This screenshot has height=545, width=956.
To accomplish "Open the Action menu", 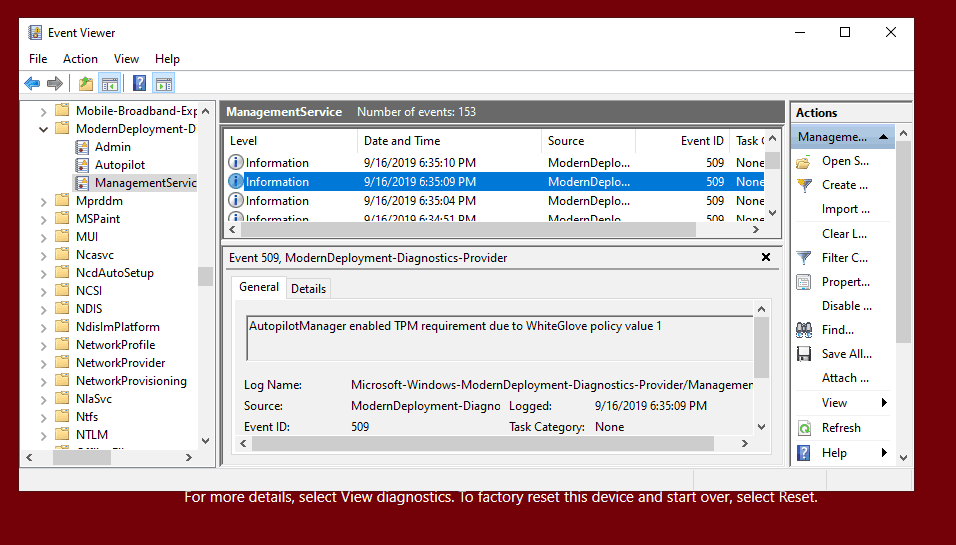I will point(80,59).
